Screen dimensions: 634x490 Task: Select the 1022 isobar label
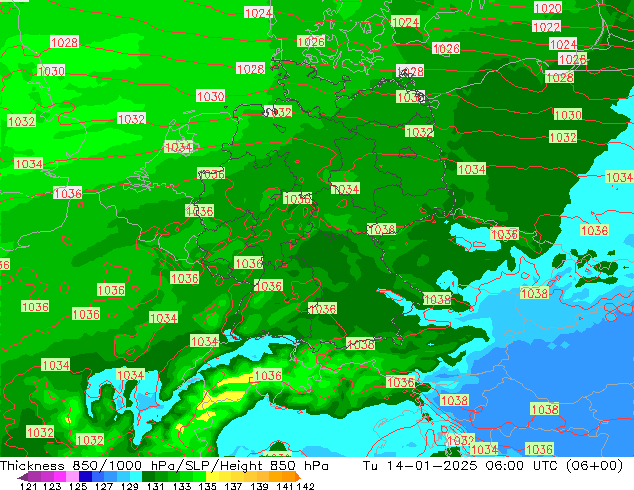point(547,27)
